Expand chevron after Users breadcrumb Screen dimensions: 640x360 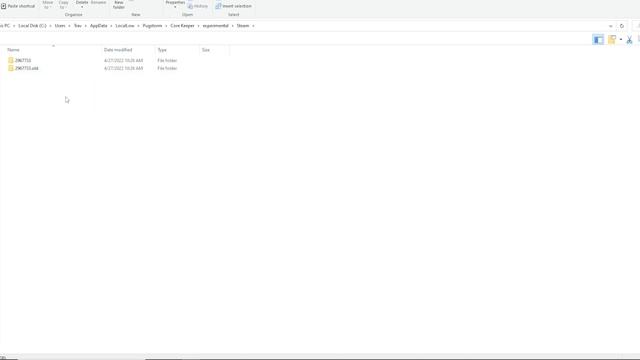pos(69,26)
